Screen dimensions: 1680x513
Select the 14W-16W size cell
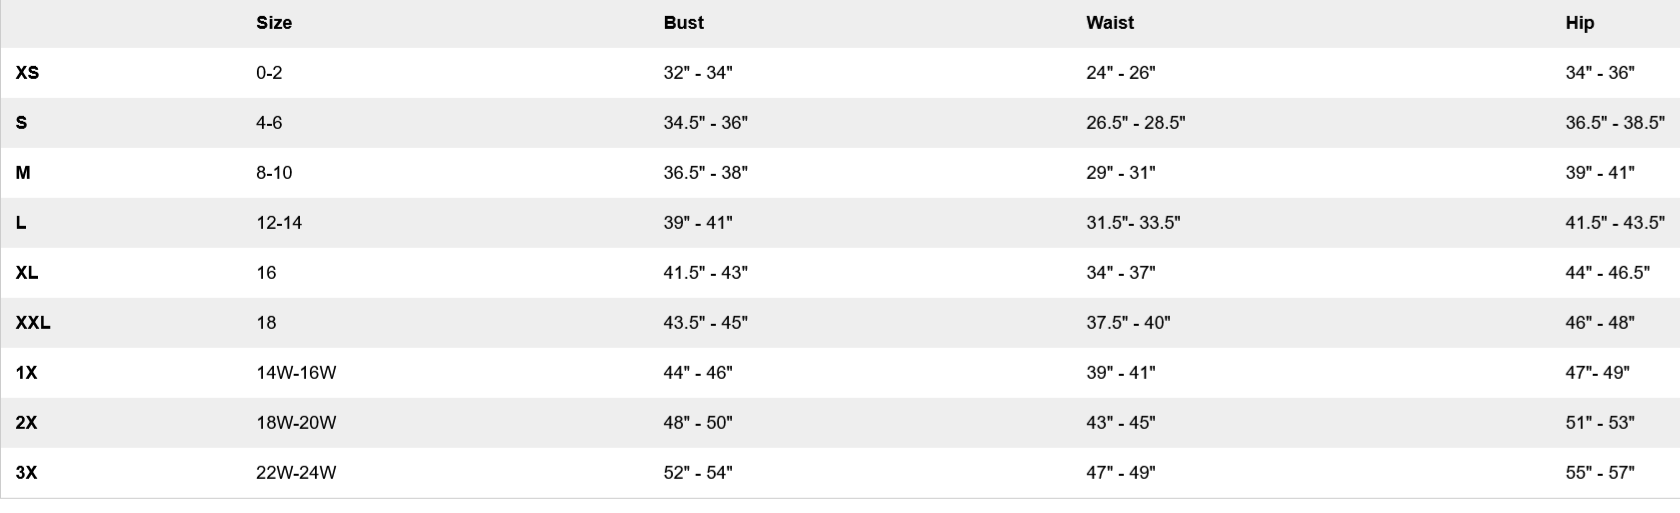296,373
